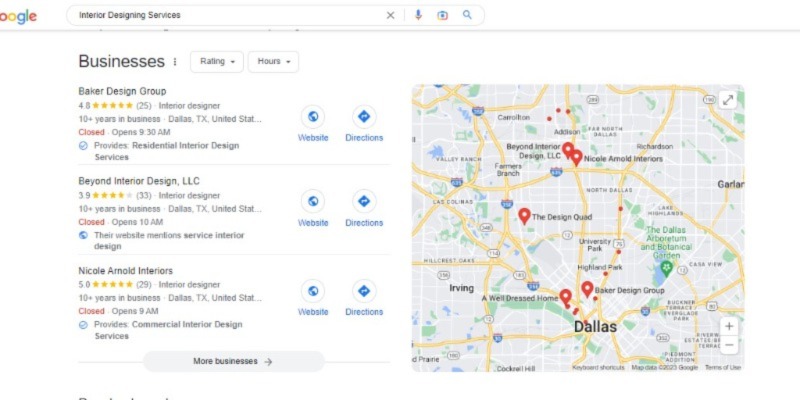Get directions icon for Baker Design Group

click(364, 117)
